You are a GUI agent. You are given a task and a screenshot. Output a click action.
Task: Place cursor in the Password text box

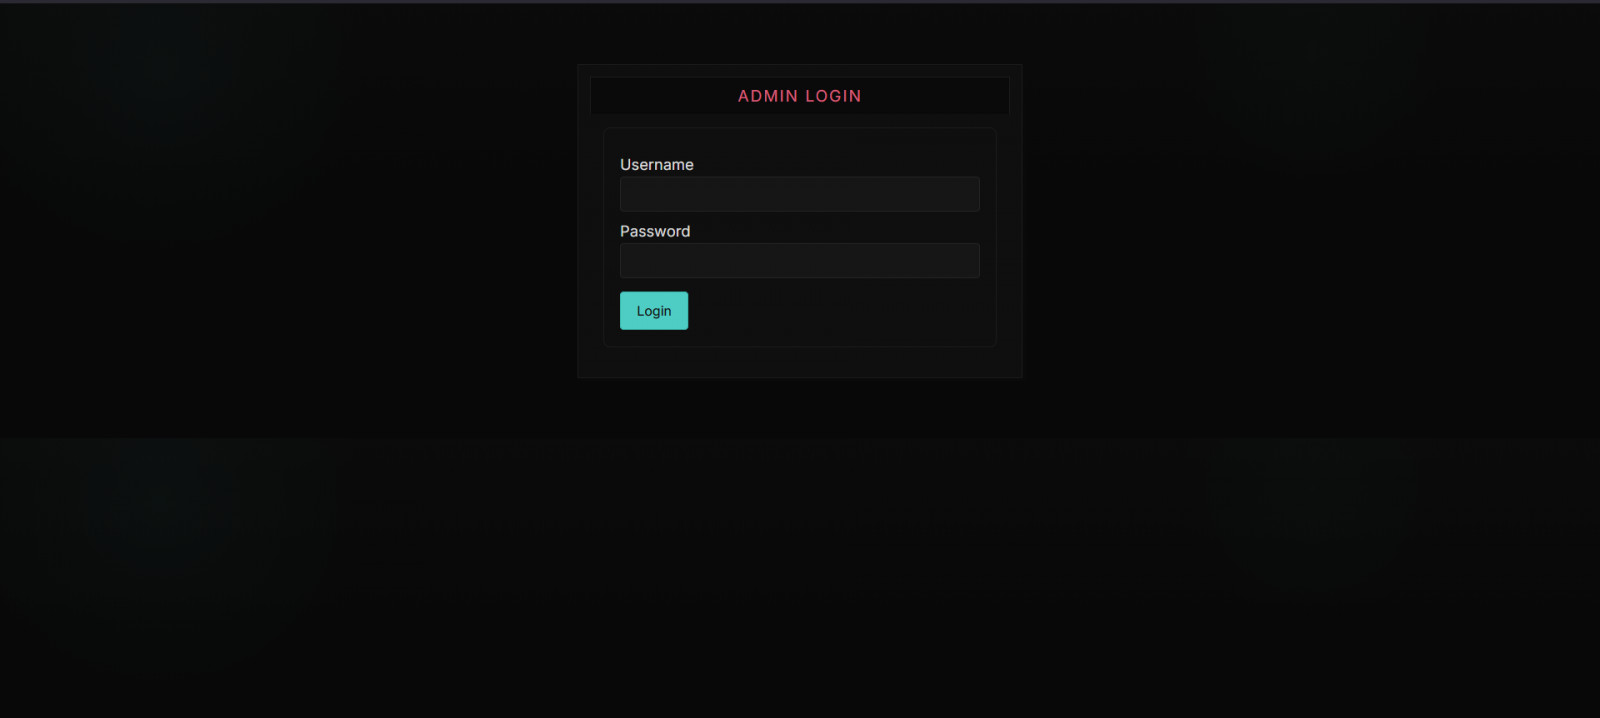799,261
